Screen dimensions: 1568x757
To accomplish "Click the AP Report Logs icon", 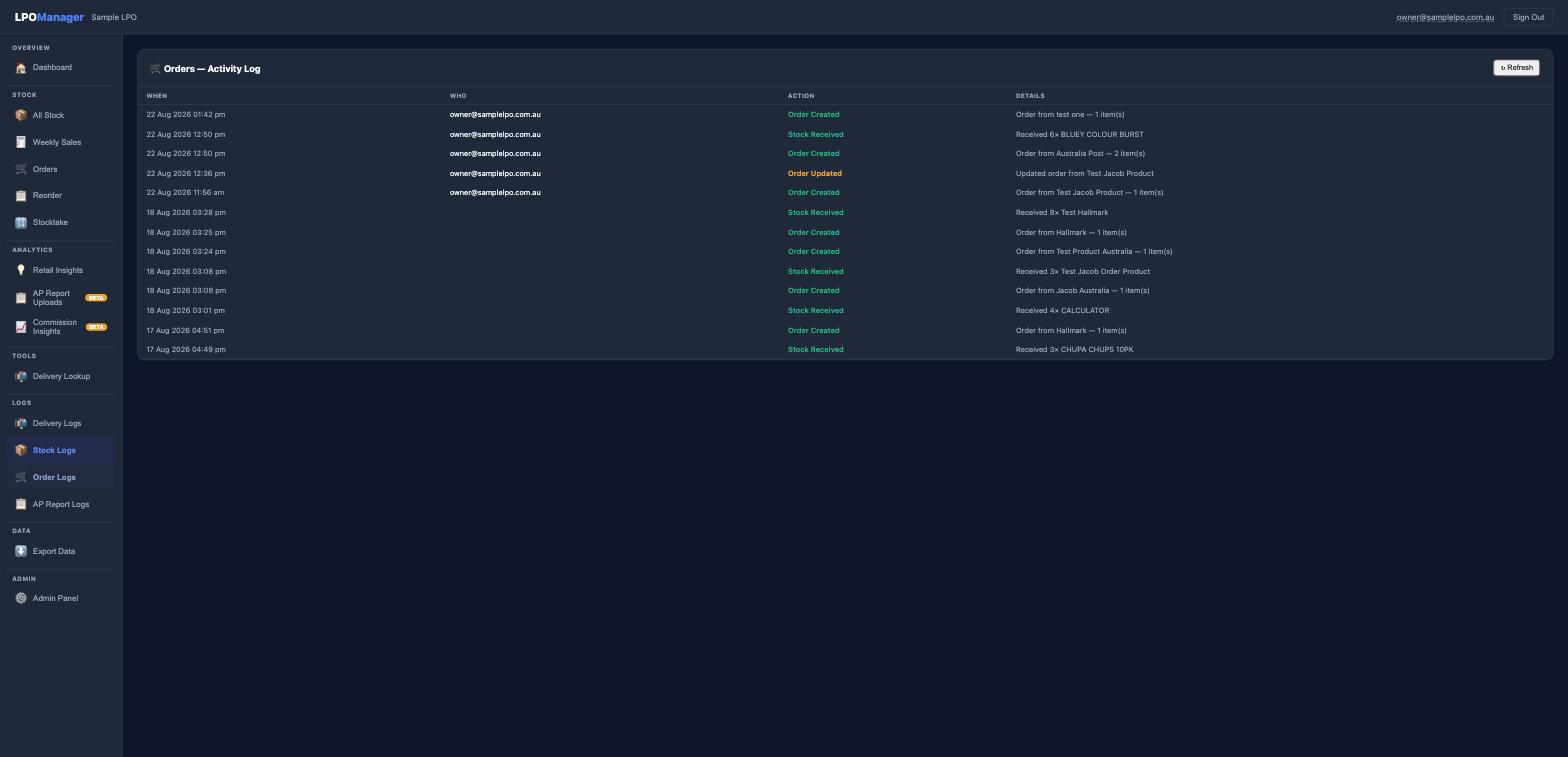I will pyautogui.click(x=21, y=504).
